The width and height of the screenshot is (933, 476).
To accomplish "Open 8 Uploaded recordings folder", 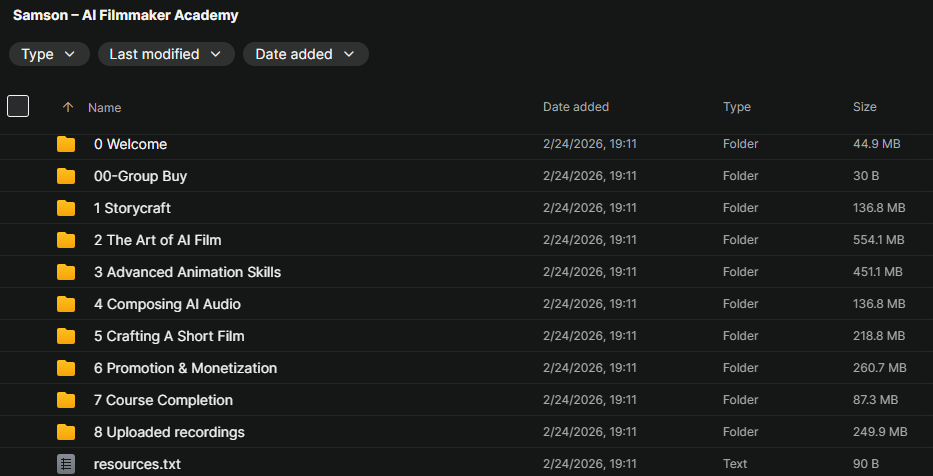I will pos(169,432).
